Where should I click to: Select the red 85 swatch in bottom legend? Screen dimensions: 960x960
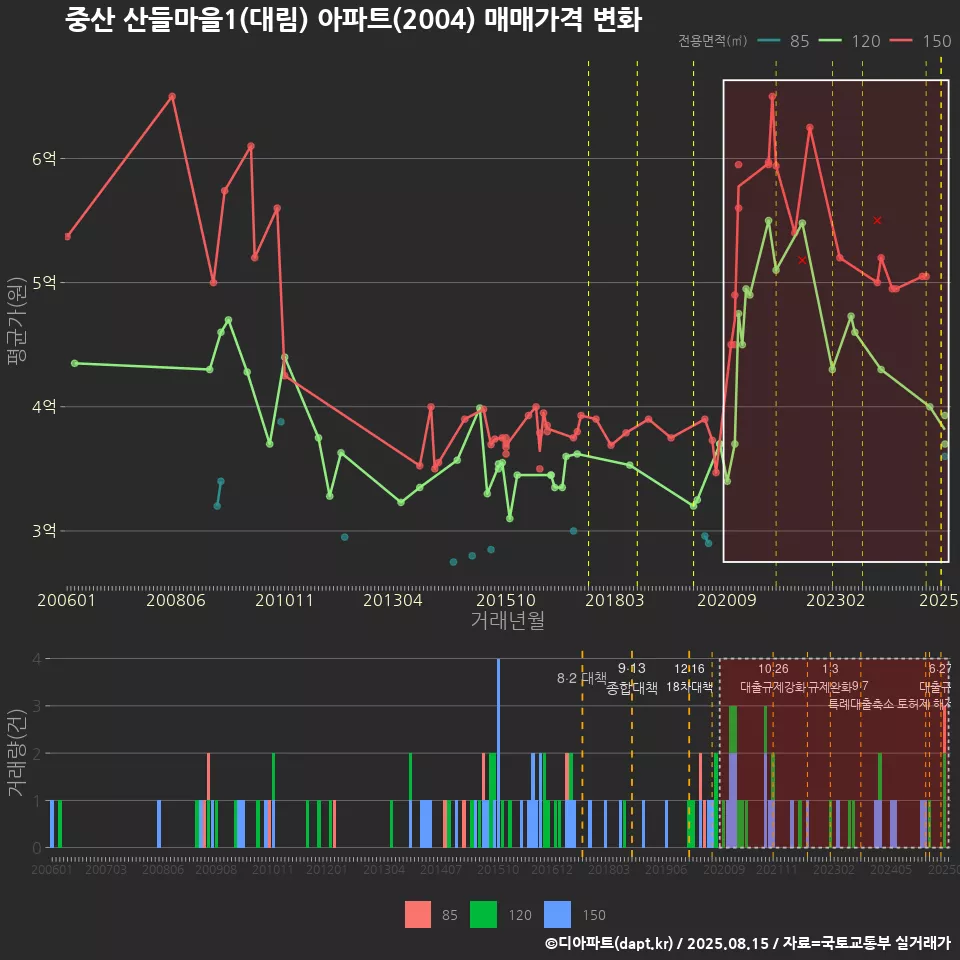point(418,915)
